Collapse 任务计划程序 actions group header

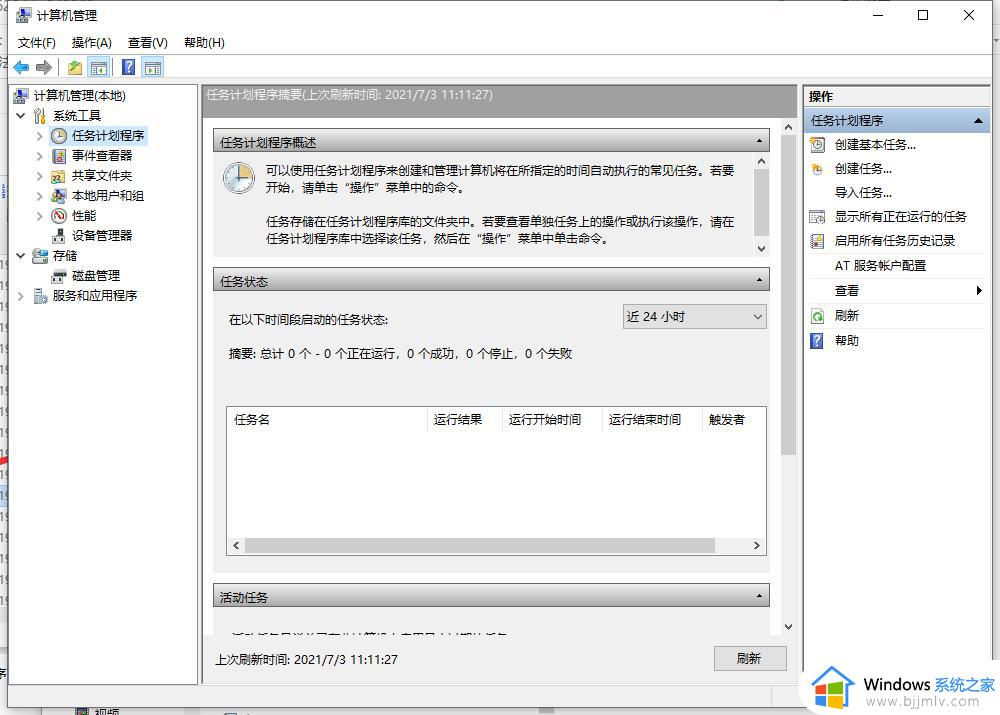click(978, 121)
